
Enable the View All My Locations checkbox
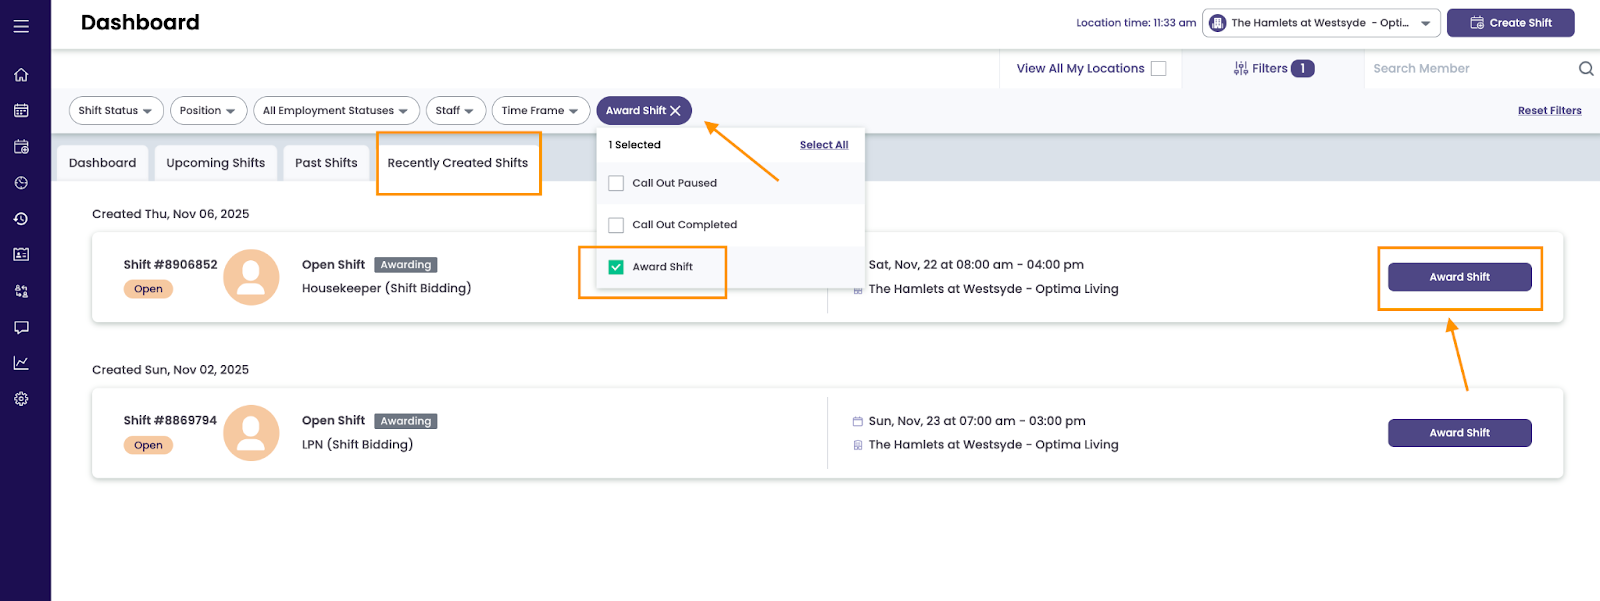1158,69
